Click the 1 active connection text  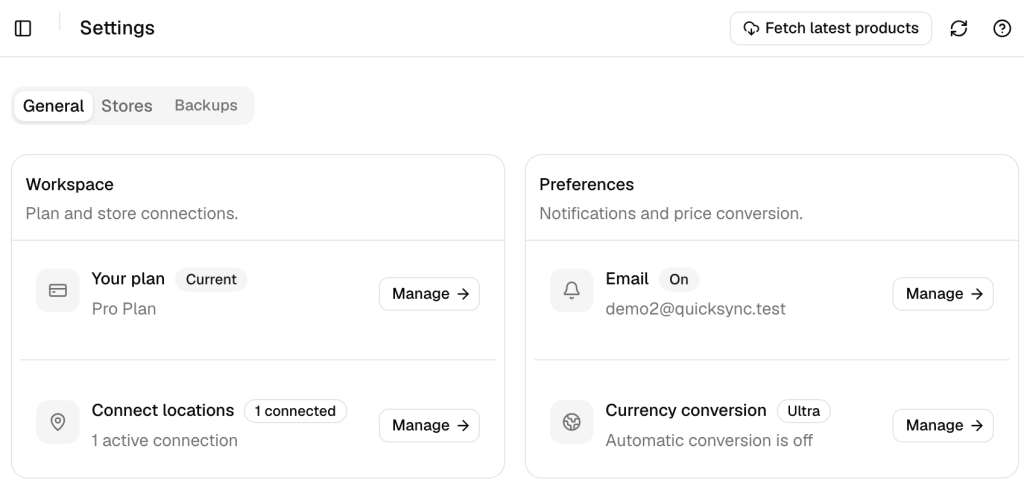165,441
